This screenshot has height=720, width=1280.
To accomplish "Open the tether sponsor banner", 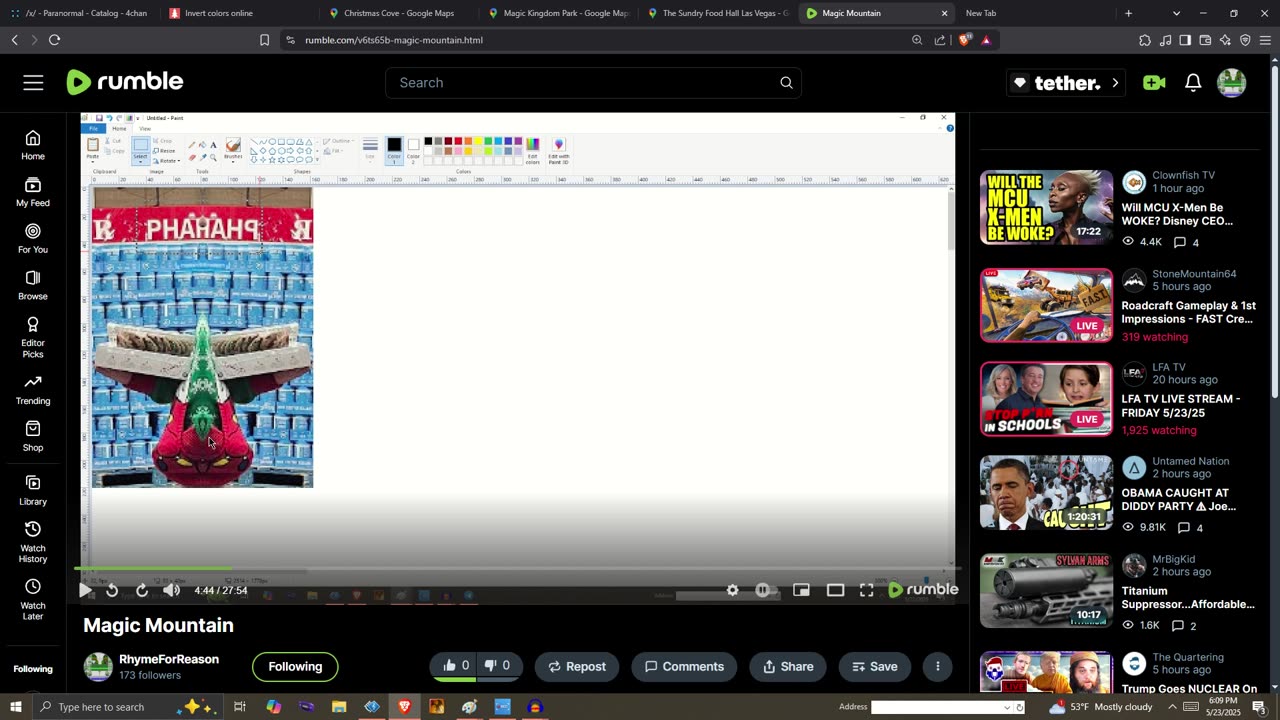I will pyautogui.click(x=1066, y=83).
